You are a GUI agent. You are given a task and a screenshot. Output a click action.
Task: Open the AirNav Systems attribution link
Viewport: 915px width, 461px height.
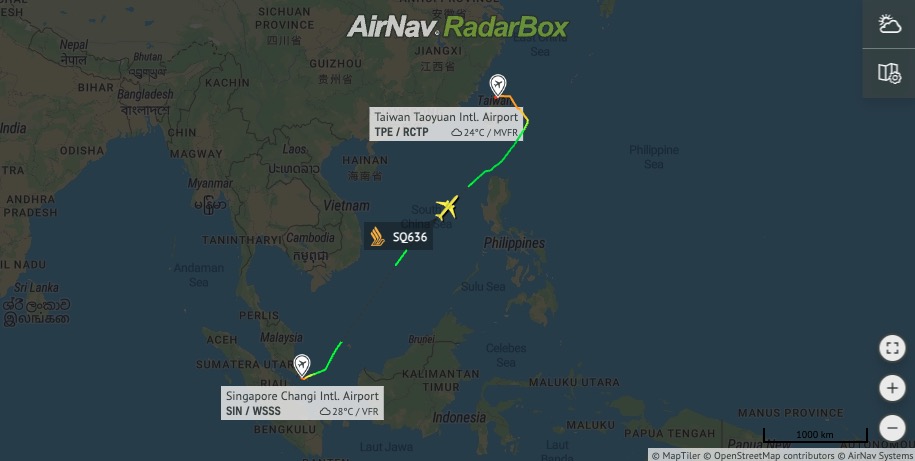click(875, 455)
